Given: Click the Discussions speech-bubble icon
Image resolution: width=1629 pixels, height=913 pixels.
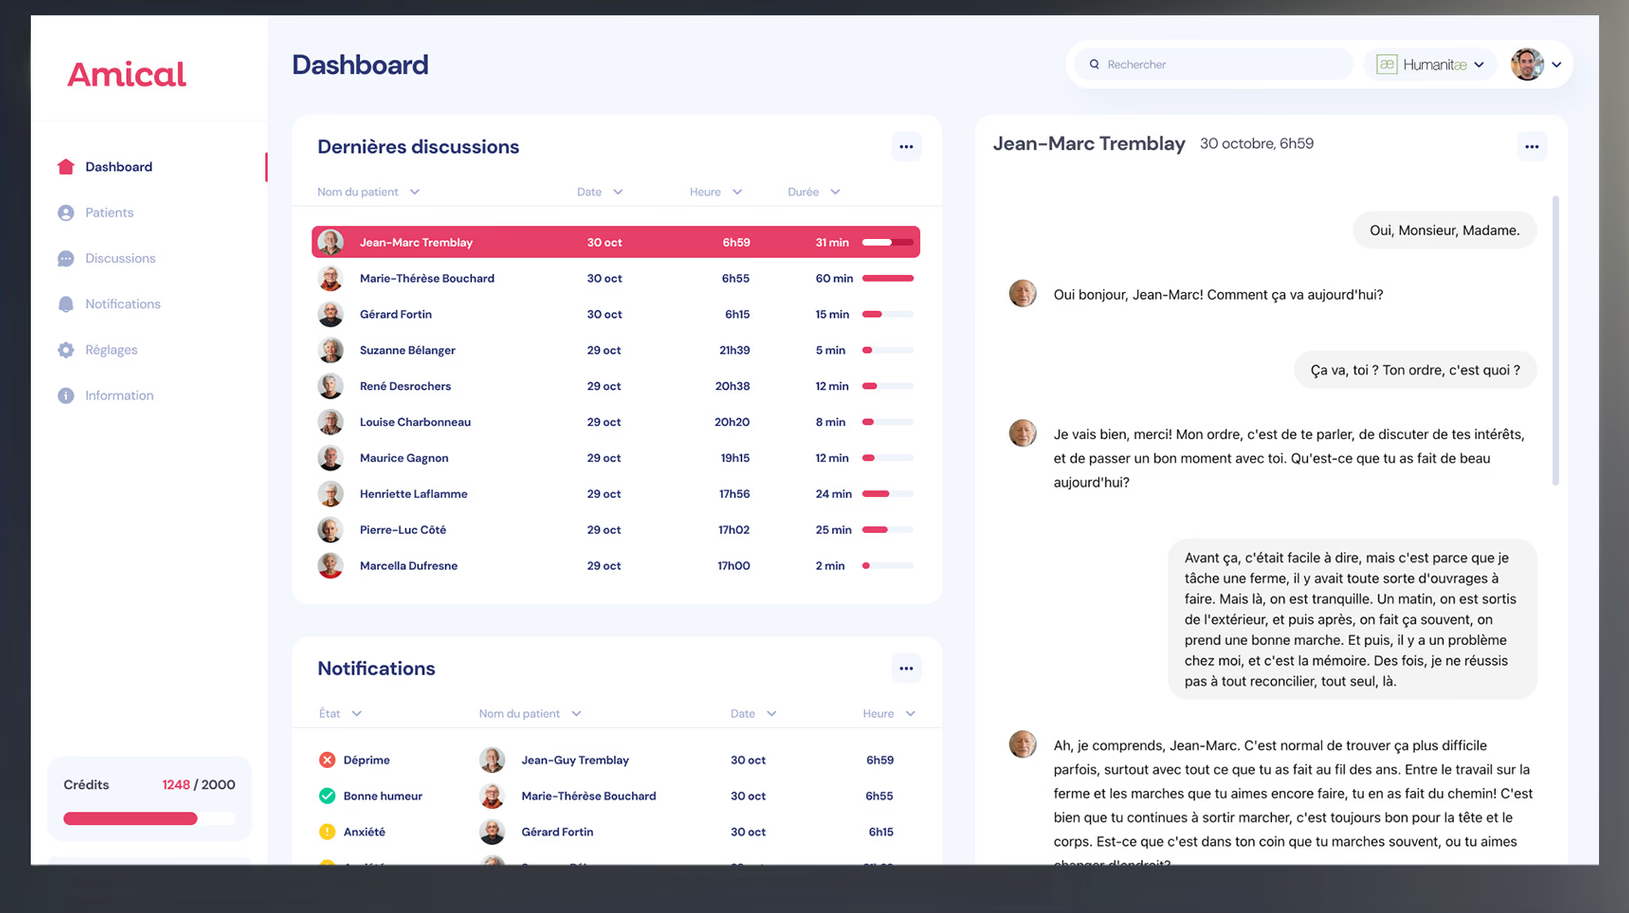Looking at the screenshot, I should pos(65,258).
